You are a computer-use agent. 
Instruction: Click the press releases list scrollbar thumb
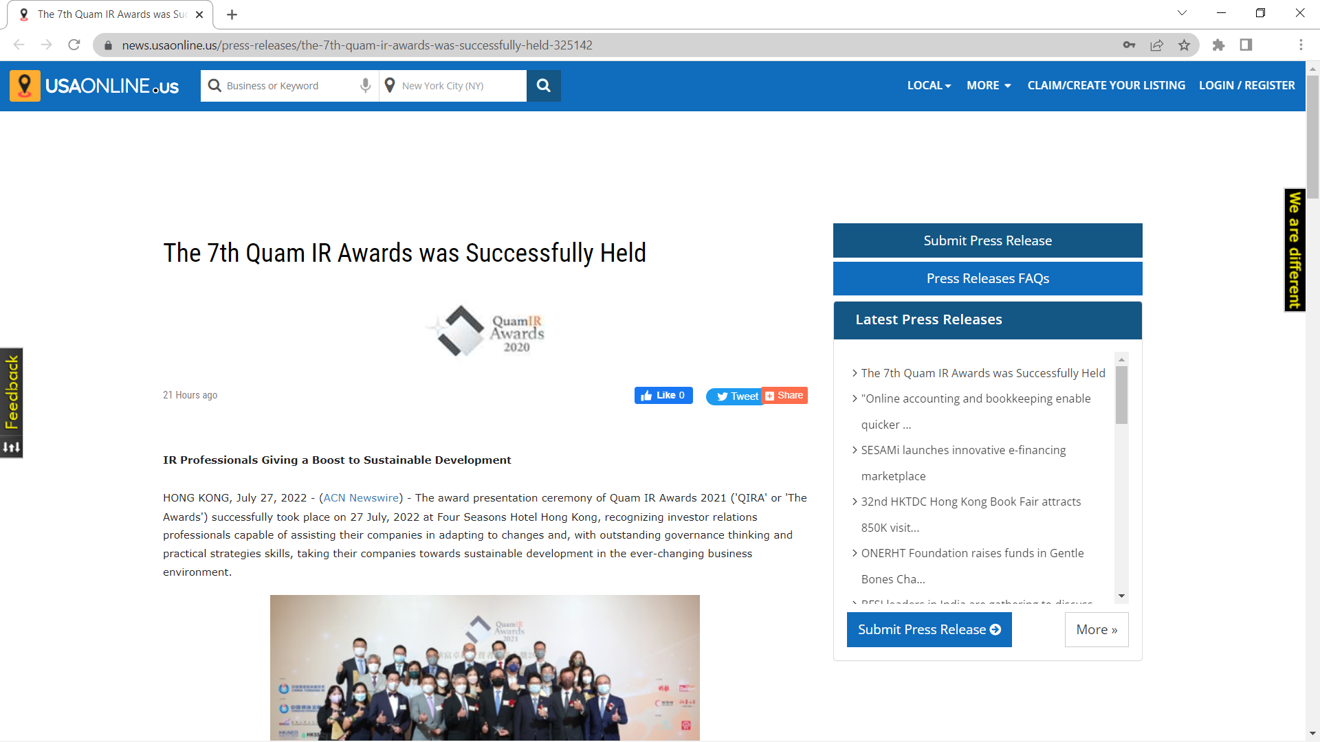(1121, 395)
